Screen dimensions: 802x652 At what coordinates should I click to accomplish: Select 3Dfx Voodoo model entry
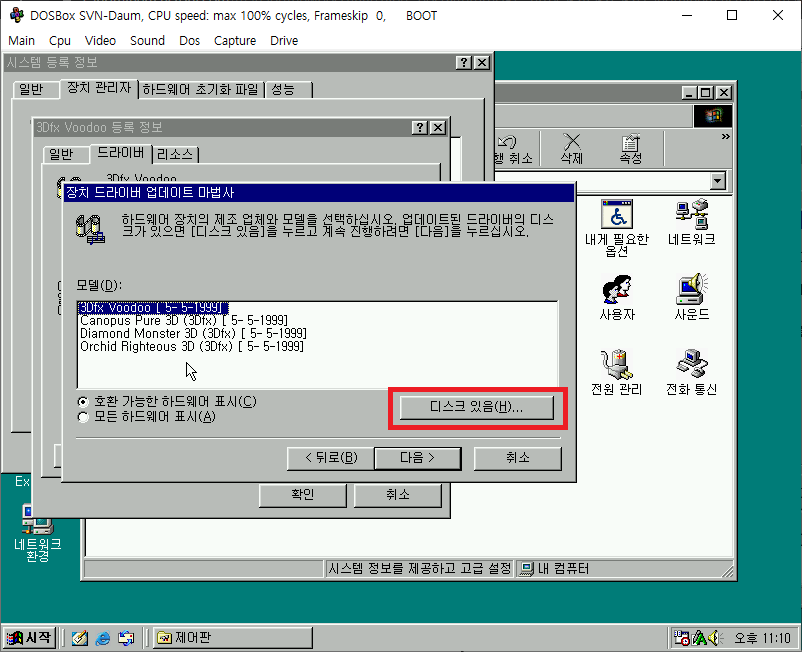(152, 307)
